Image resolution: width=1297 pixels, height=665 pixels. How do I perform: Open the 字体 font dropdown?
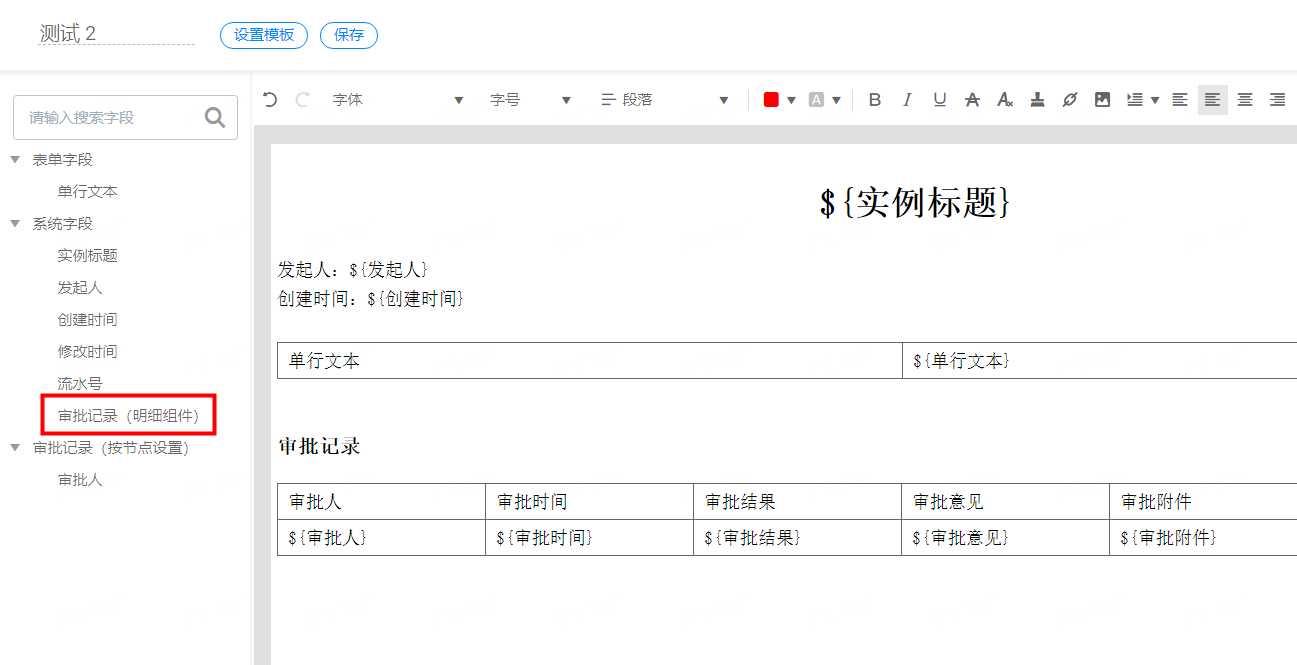[398, 100]
